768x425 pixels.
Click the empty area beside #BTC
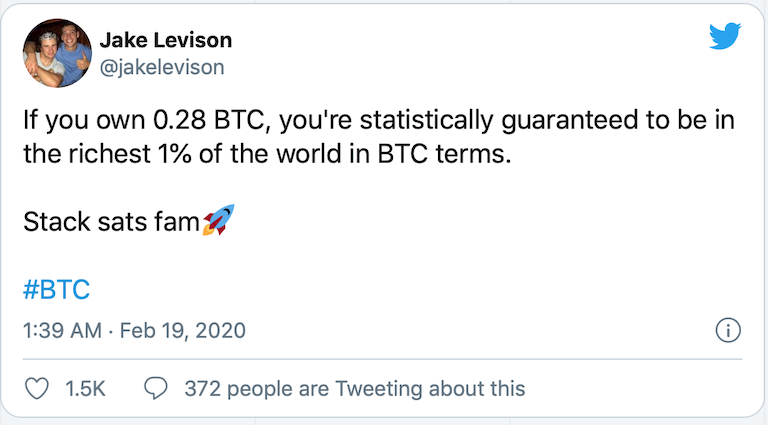tap(400, 290)
